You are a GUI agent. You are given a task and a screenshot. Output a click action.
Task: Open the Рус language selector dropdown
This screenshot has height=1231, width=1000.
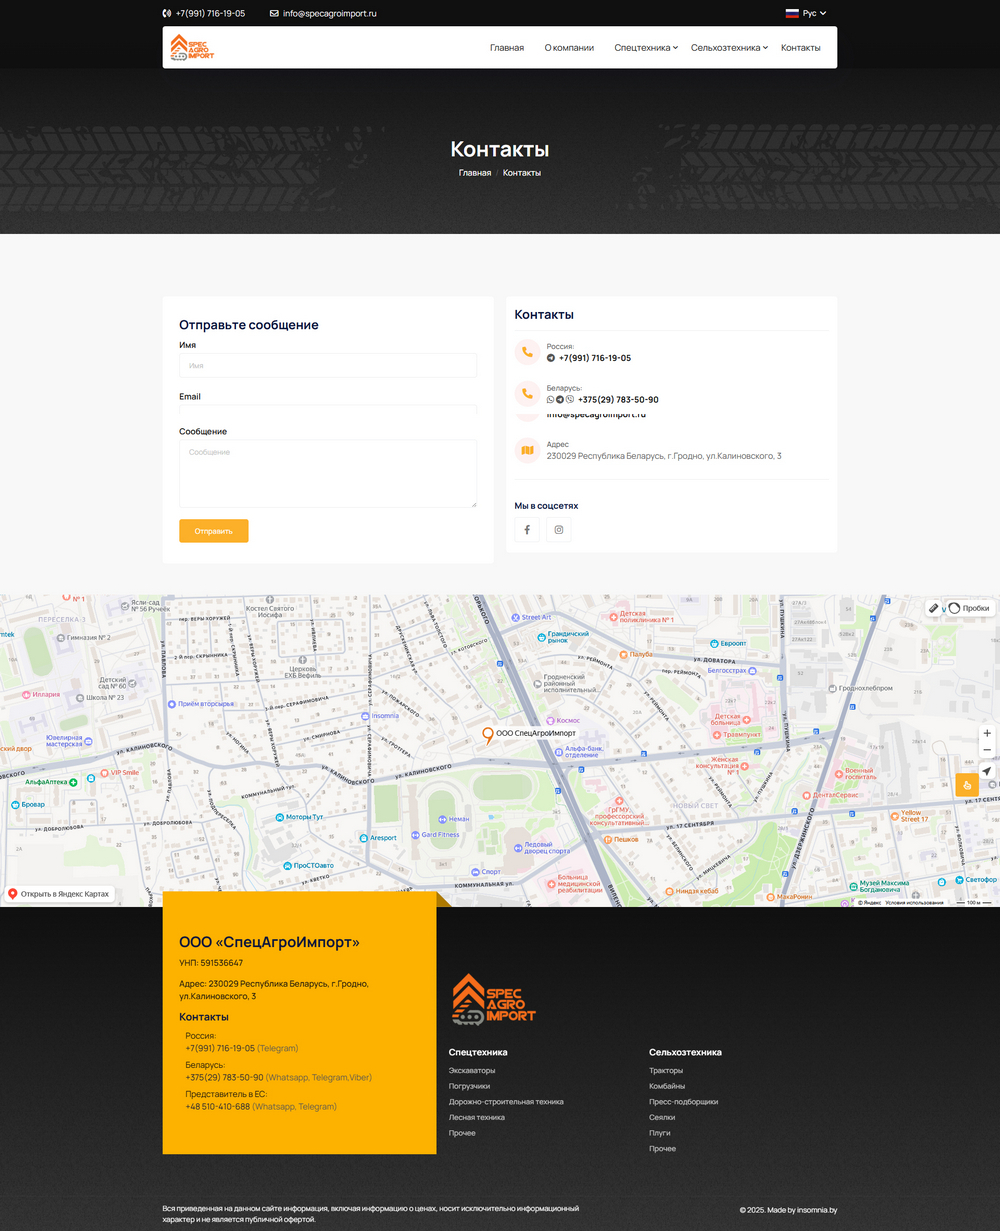coord(806,13)
